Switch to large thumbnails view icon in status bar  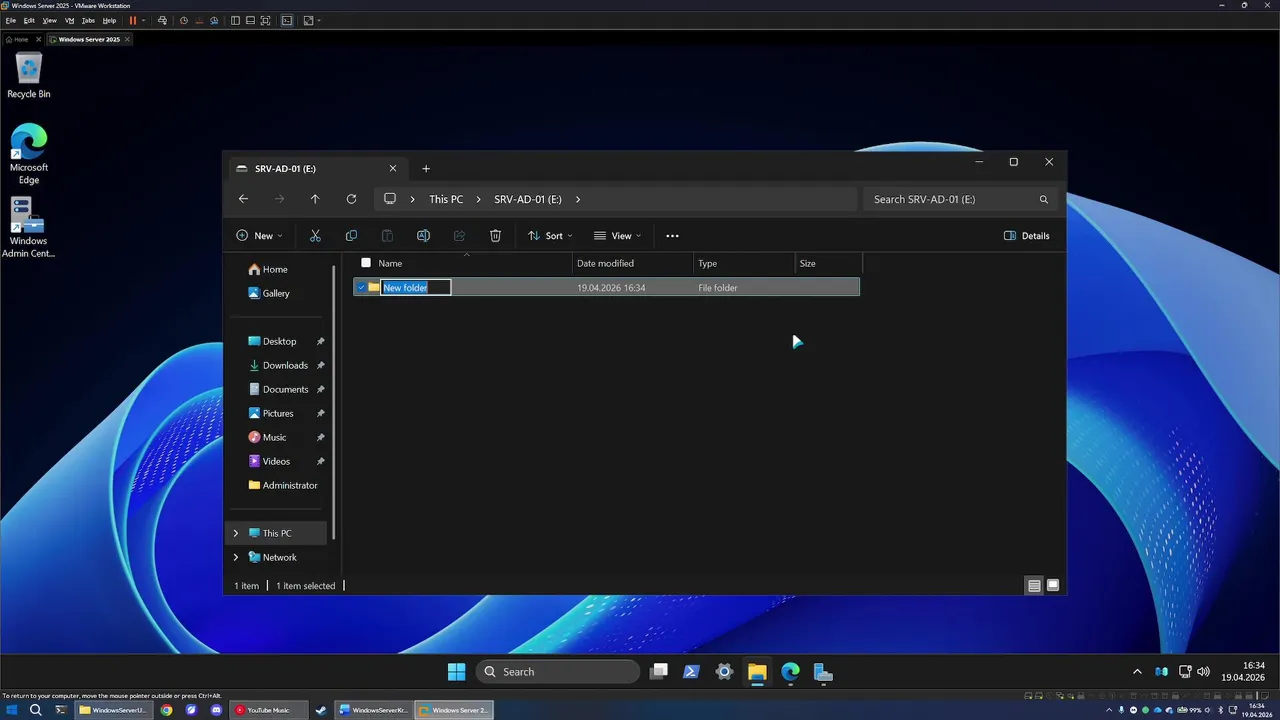tap(1053, 586)
